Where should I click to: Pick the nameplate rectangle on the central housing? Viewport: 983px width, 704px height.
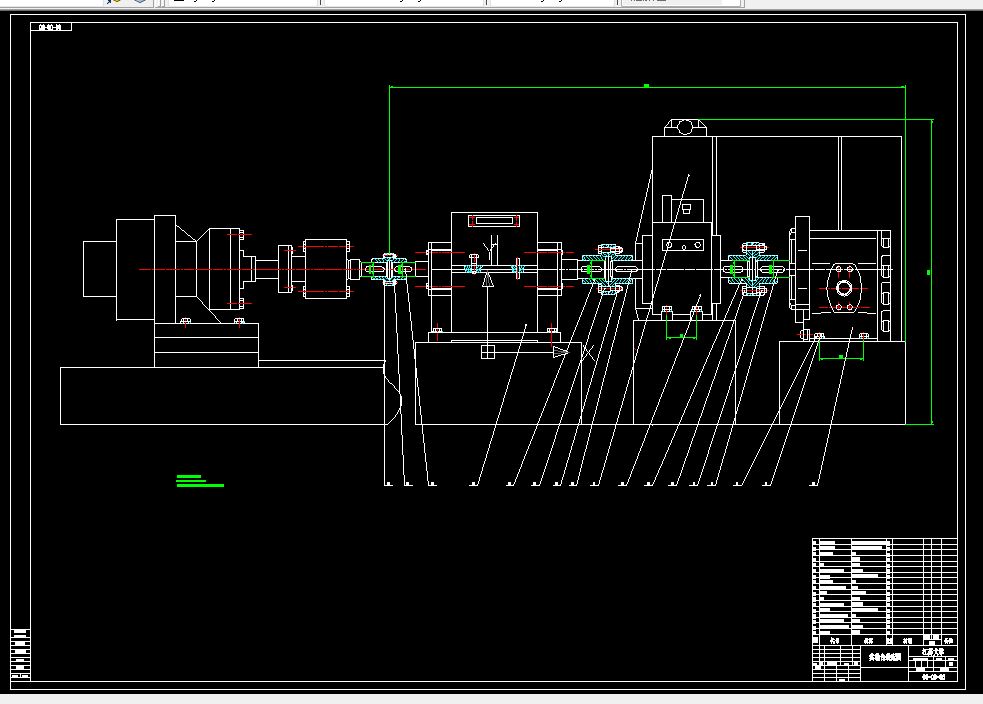[494, 221]
